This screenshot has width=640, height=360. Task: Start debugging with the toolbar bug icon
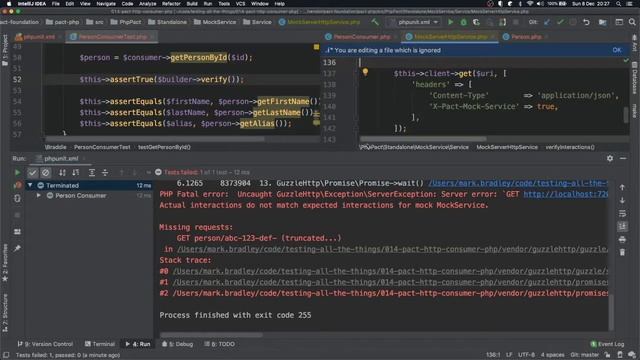[x=464, y=22]
